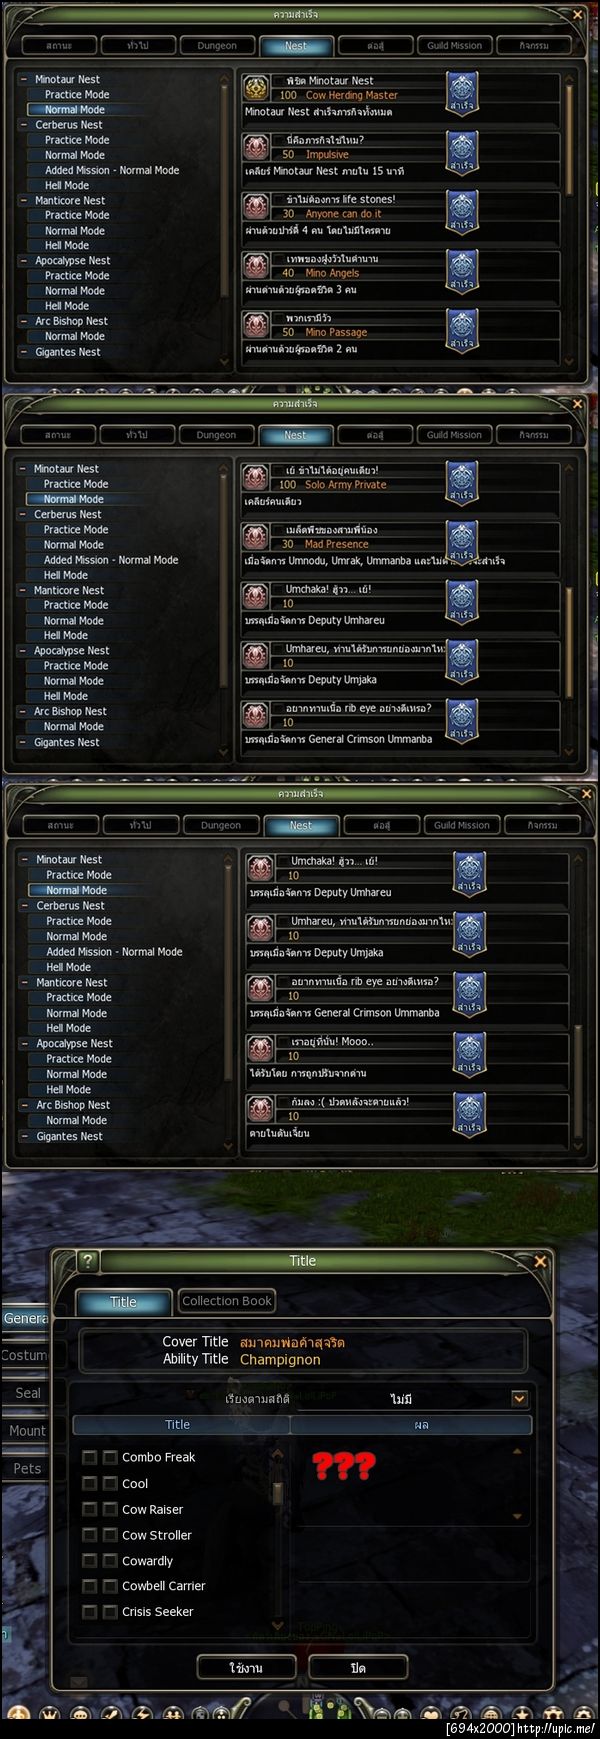The height and width of the screenshot is (1739, 600).
Task: Click the down arrow in the ??? panel
Action: (517, 1515)
